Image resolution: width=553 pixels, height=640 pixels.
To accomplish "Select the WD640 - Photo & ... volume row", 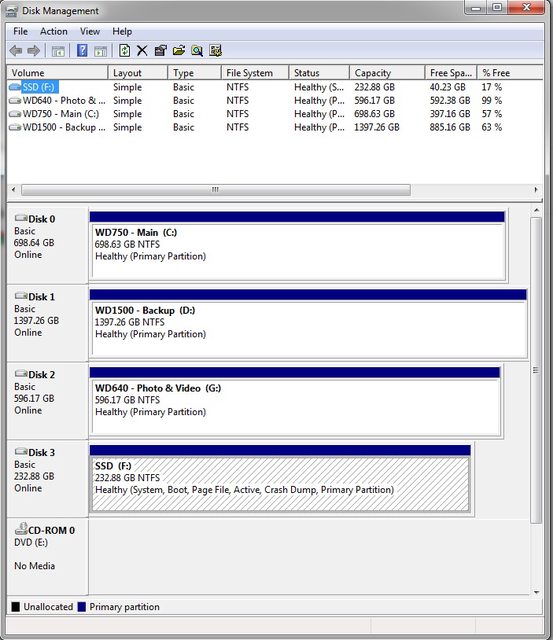I will point(275,100).
